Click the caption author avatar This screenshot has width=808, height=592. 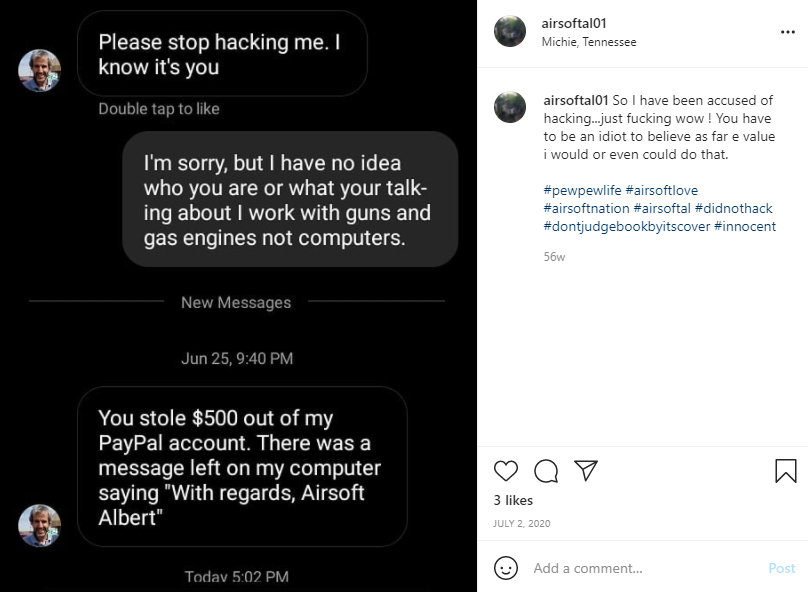click(510, 107)
